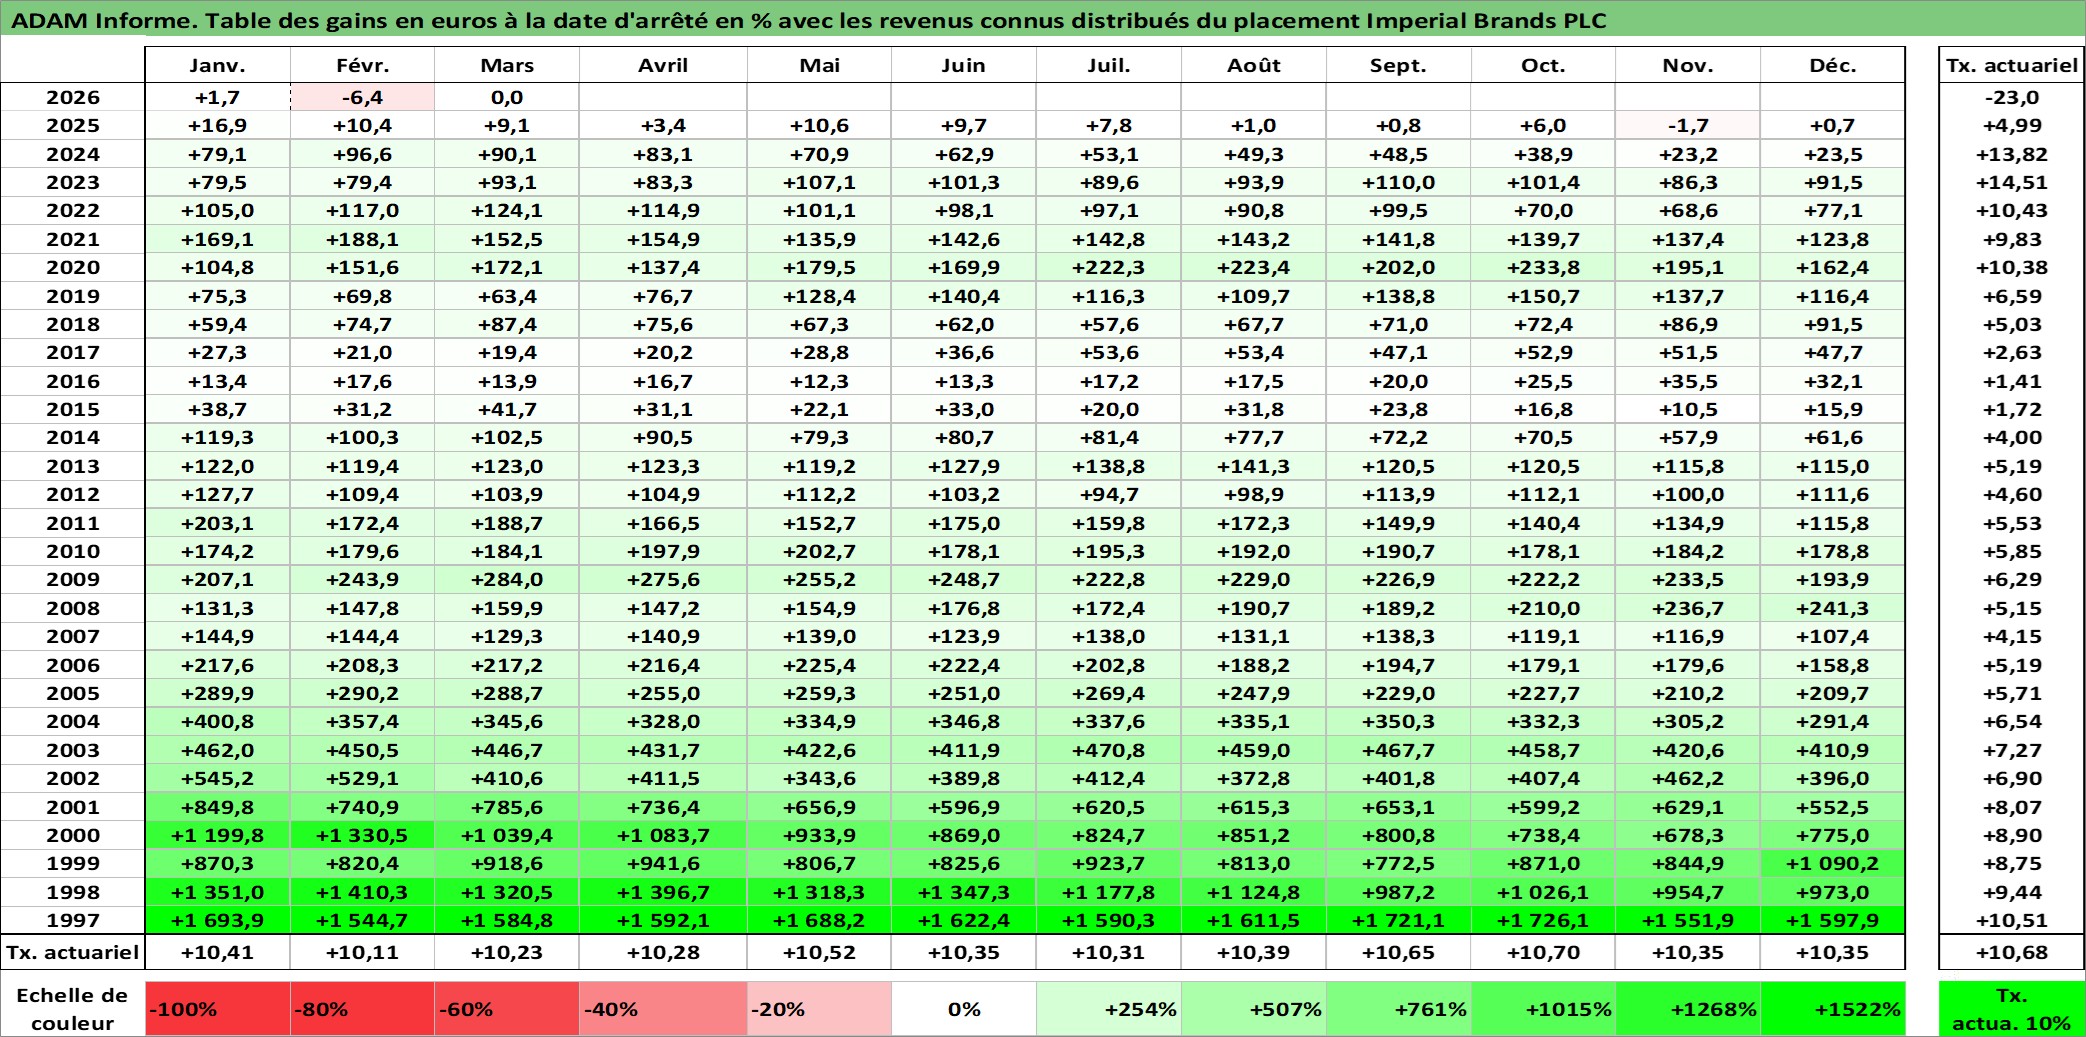2086x1037 pixels.
Task: Click the +241,3 cell for December 2008
Action: [x=1833, y=608]
